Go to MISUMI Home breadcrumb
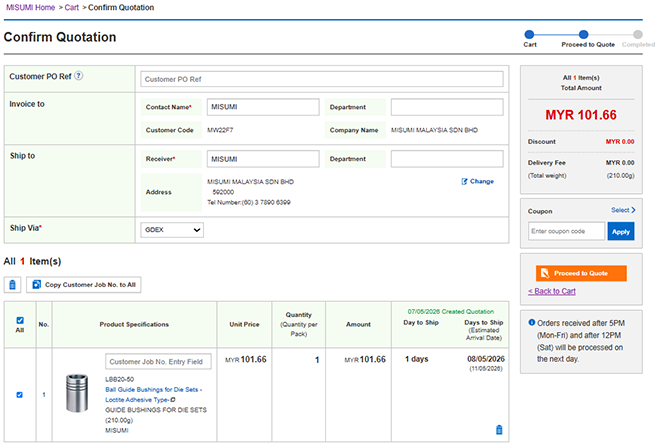Viewport: 660px width, 443px height. coord(30,8)
